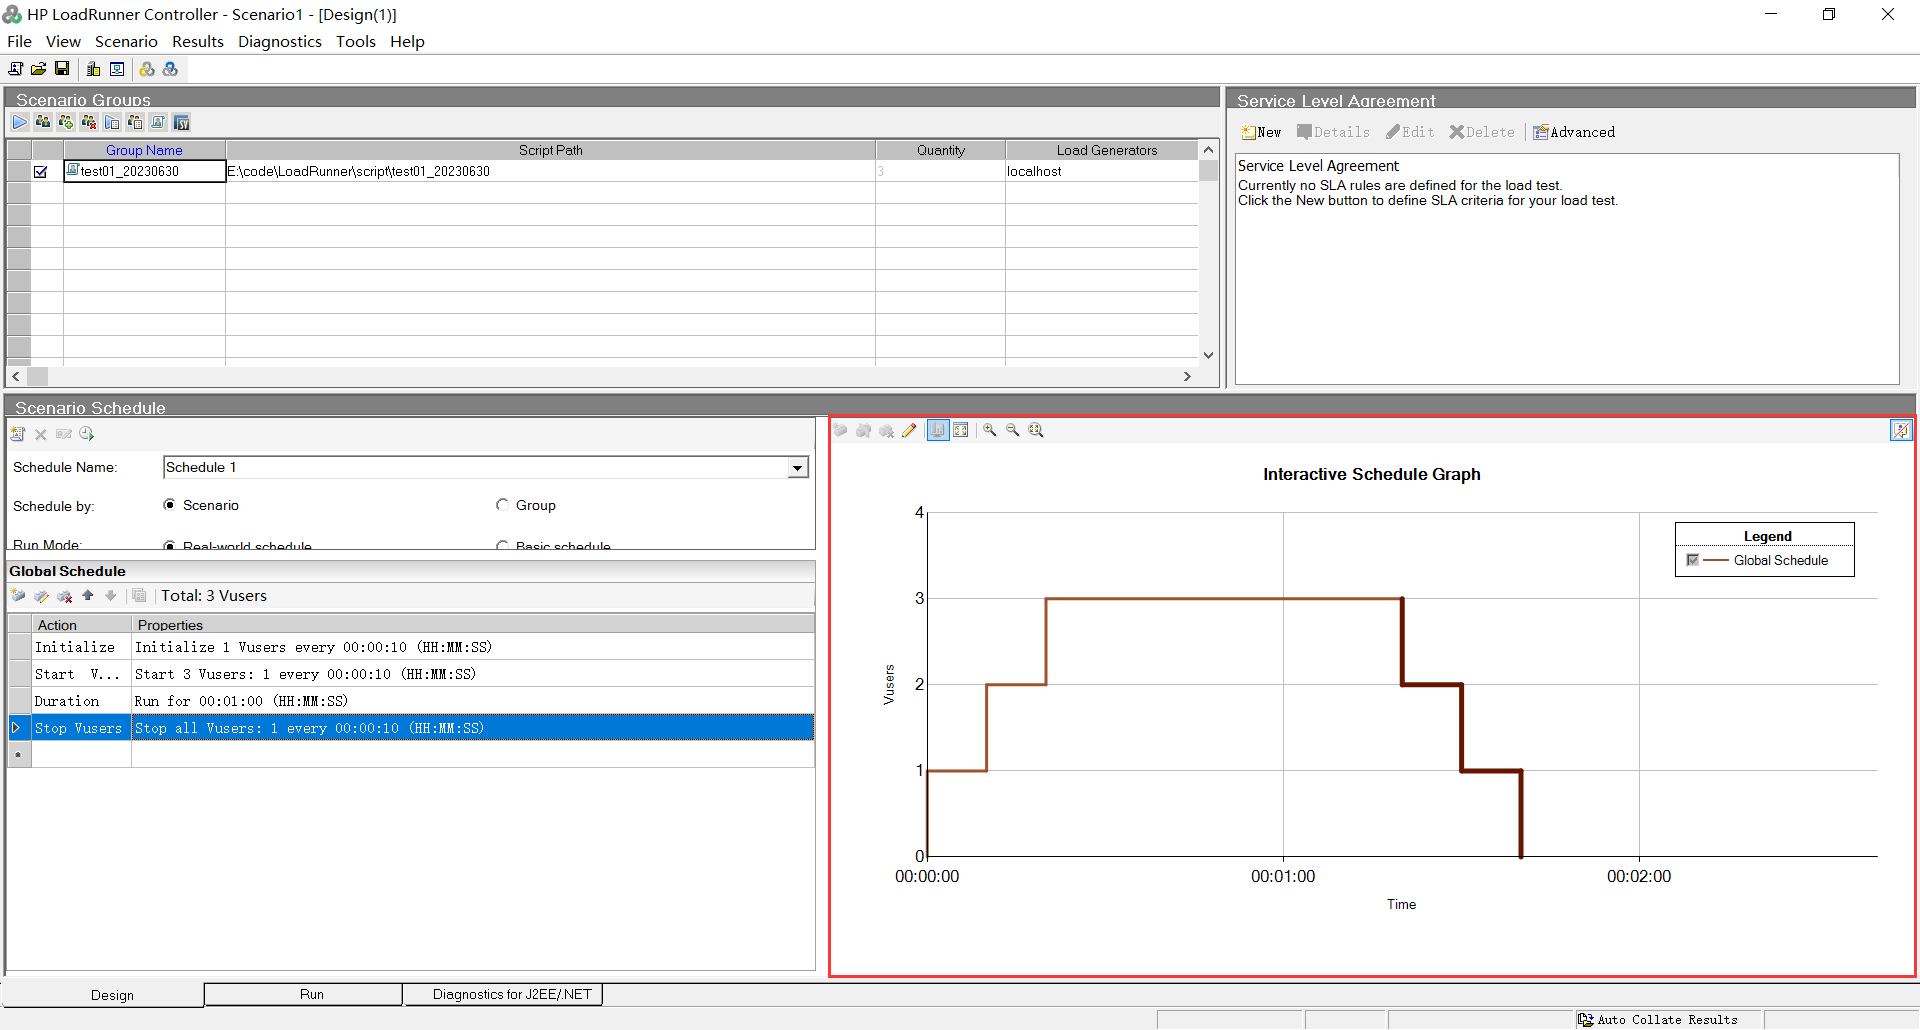Click the Add Group icon with the green plus

point(66,122)
